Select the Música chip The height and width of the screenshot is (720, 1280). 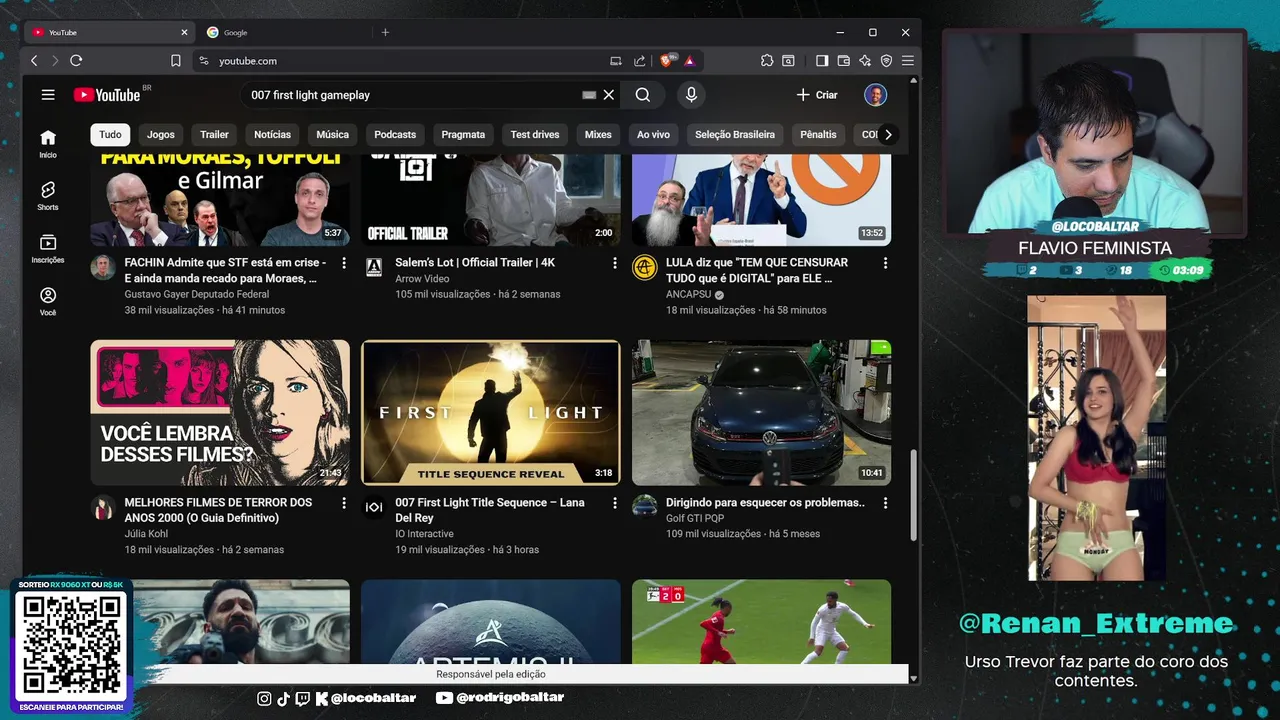click(333, 134)
